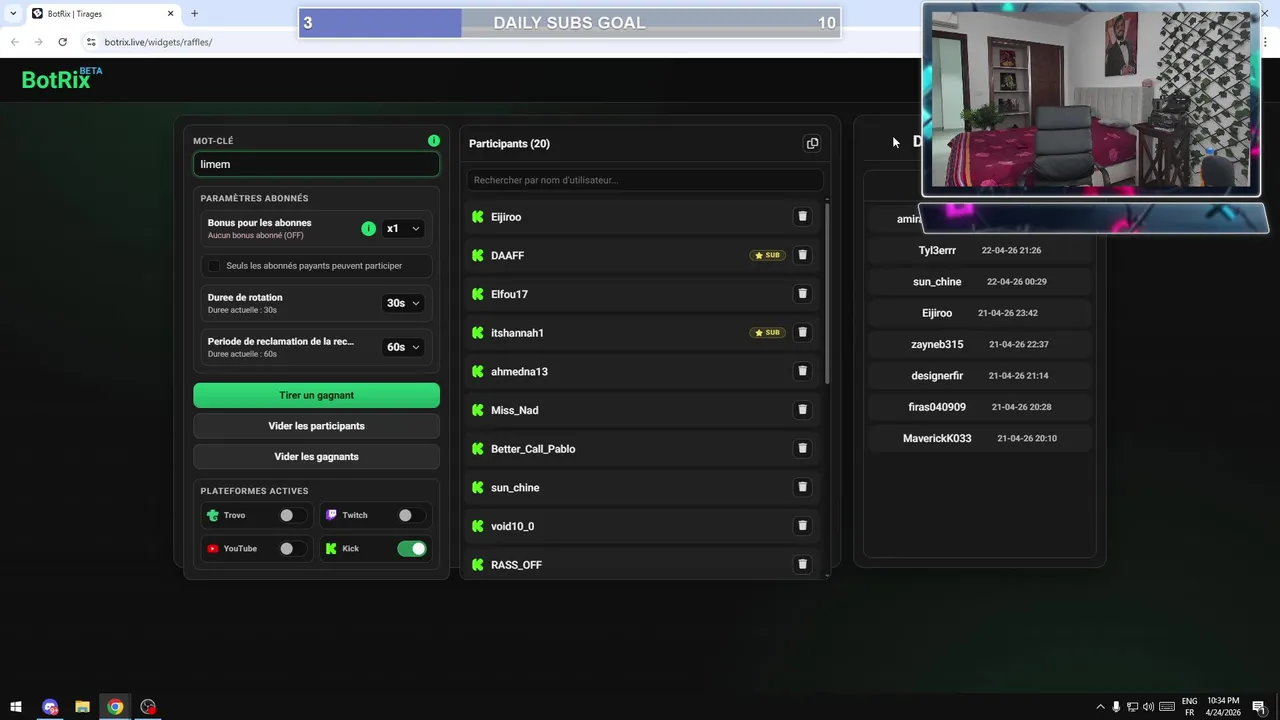The width and height of the screenshot is (1280, 720).
Task: Turn off the Kick platform switch
Action: pyautogui.click(x=411, y=548)
